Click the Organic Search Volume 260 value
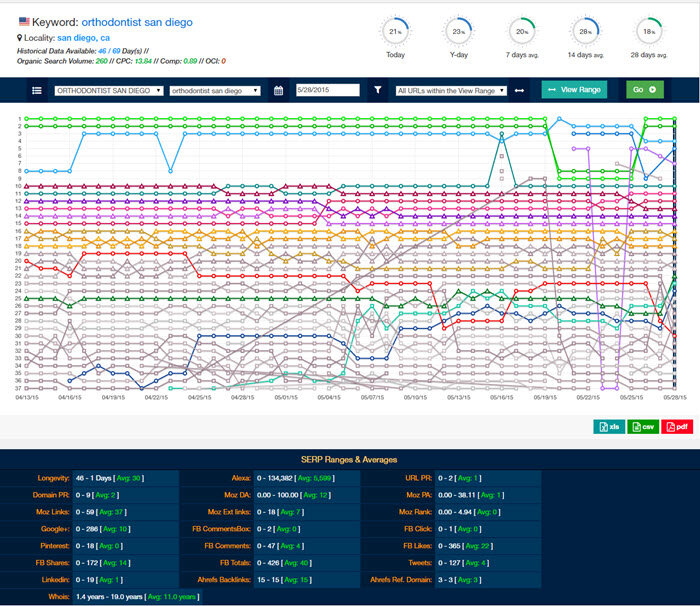This screenshot has height=606, width=700. (102, 61)
